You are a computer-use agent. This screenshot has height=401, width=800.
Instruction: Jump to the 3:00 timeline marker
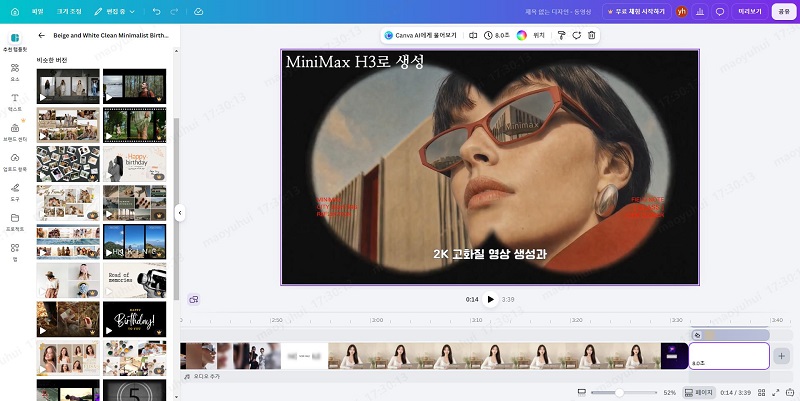pos(377,320)
